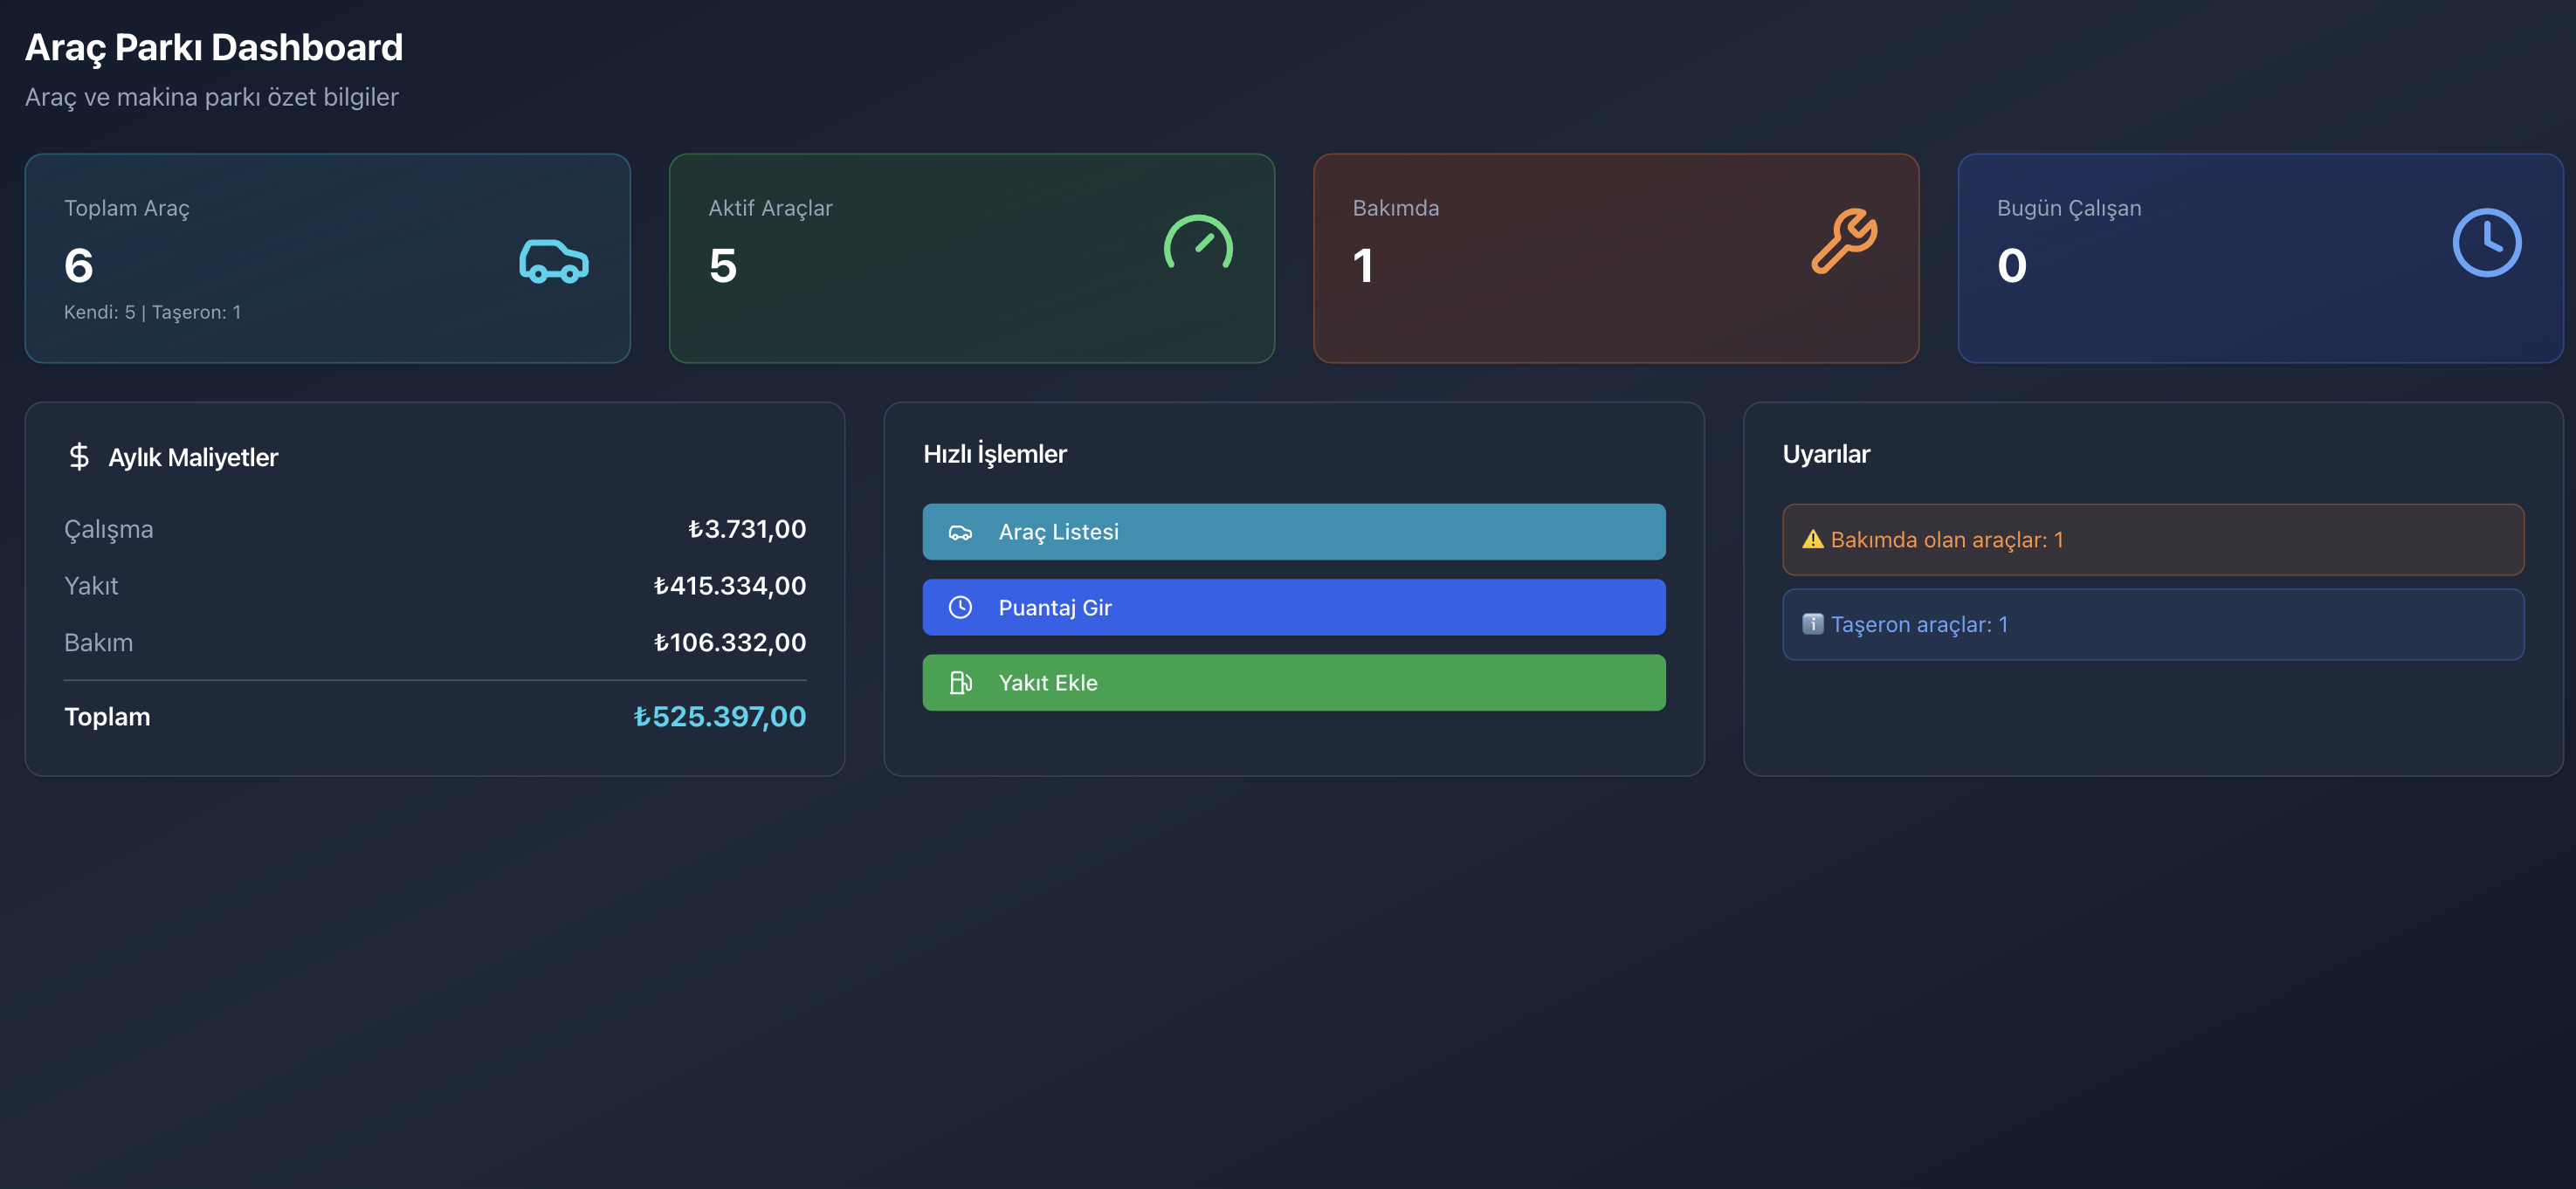Click the clock icon in Bugün Çalışan card
The height and width of the screenshot is (1189, 2576).
coord(2486,242)
